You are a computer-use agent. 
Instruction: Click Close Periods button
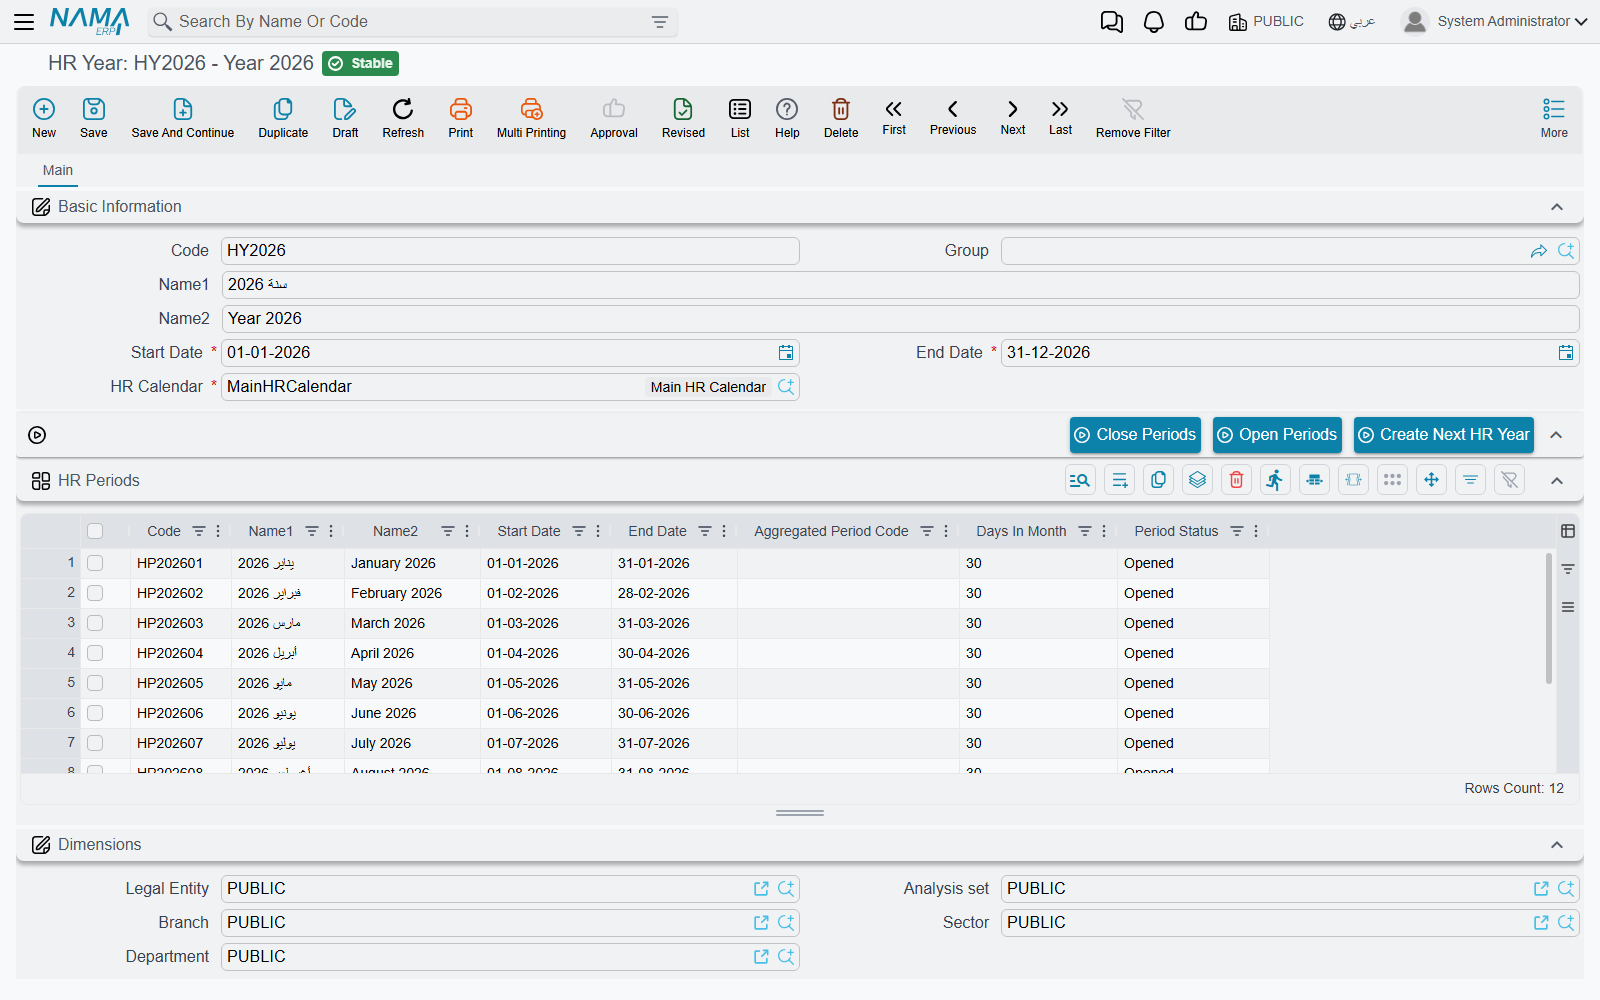coord(1135,435)
